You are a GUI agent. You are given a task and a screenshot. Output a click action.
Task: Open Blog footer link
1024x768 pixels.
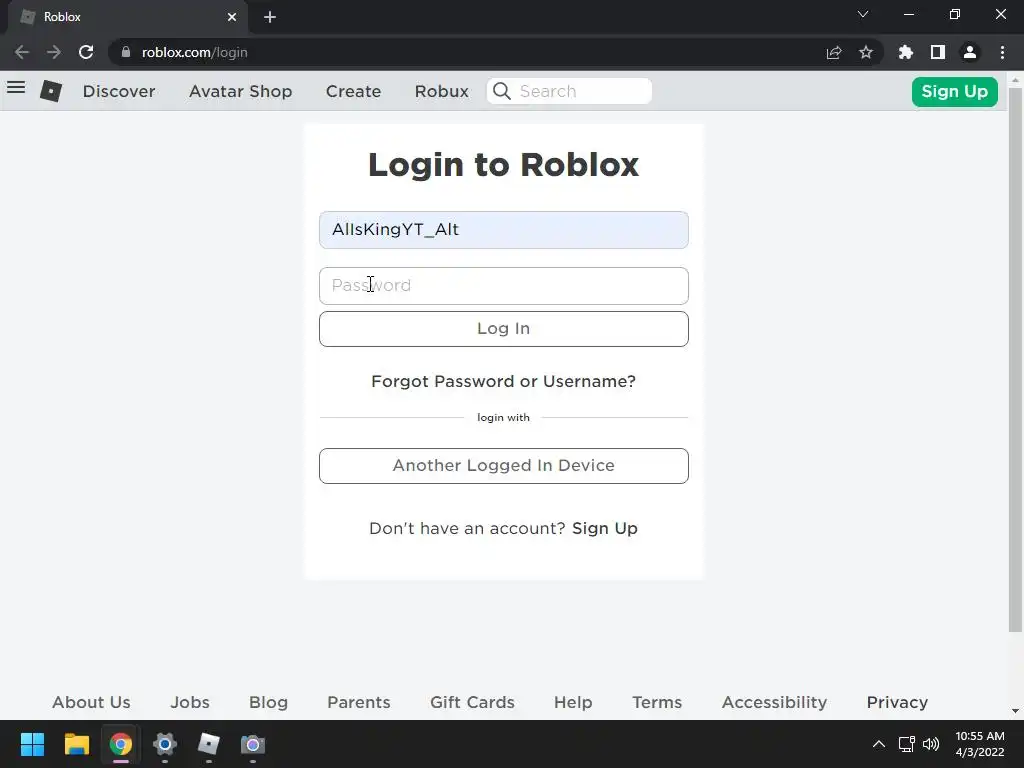pos(268,702)
